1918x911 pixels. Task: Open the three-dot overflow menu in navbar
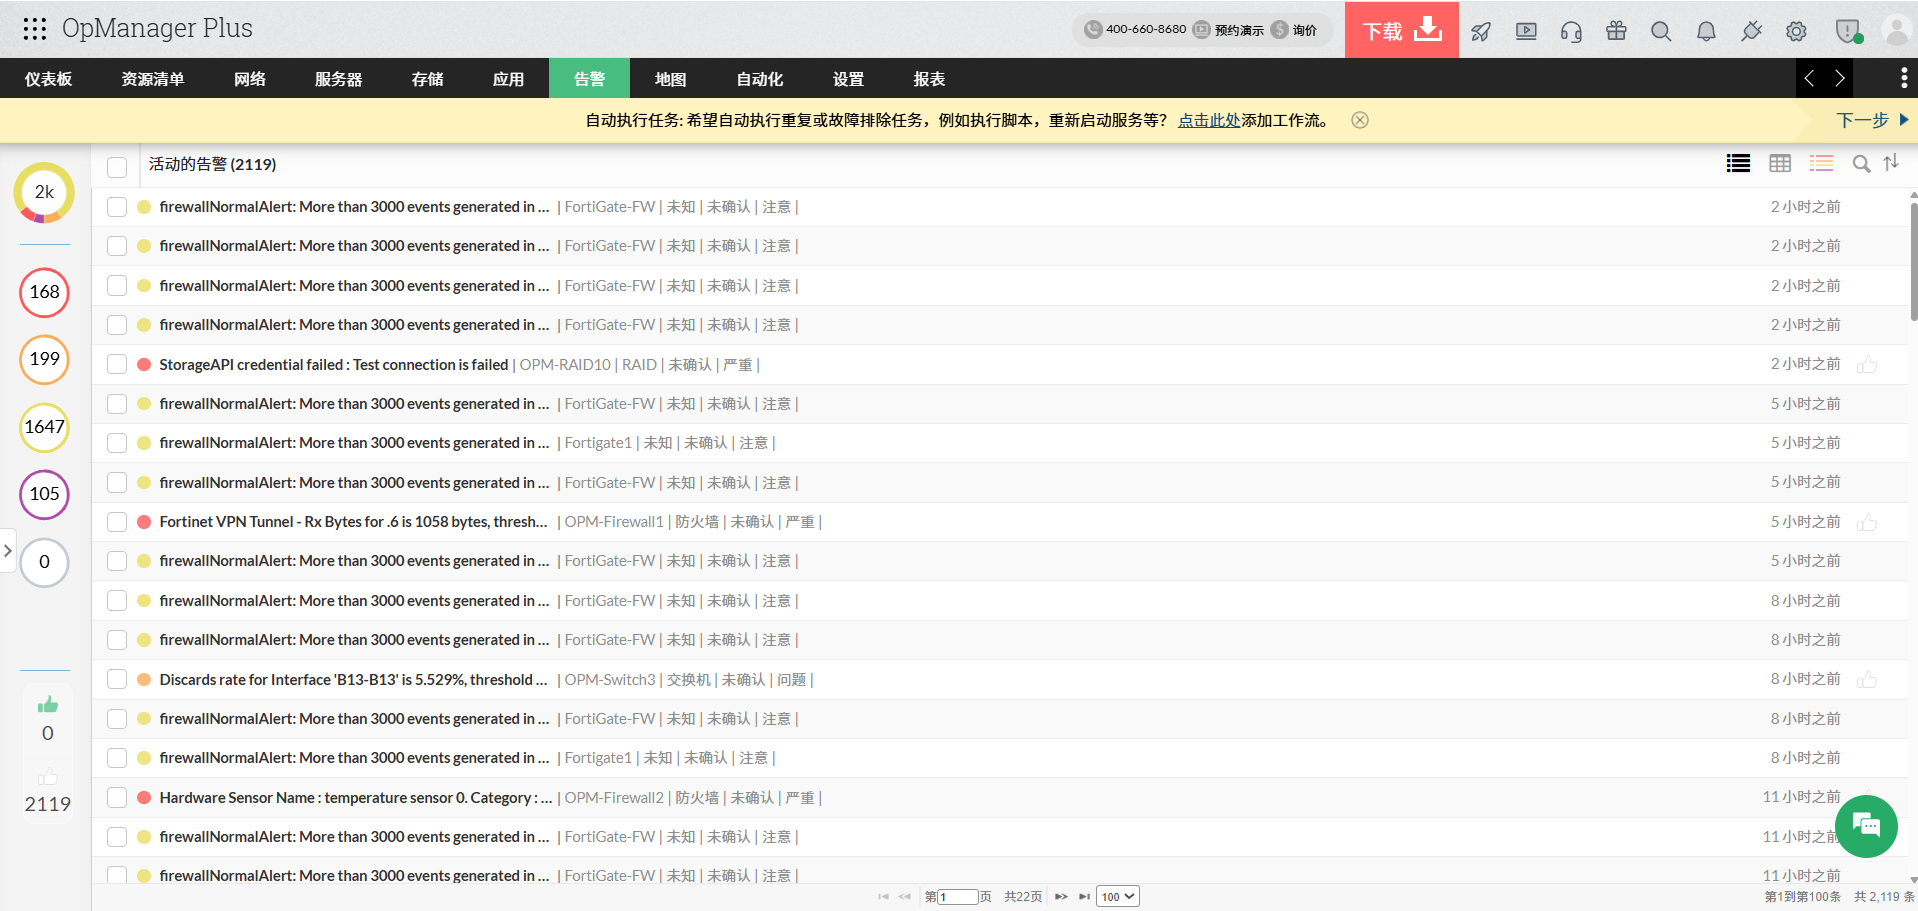[x=1903, y=78]
